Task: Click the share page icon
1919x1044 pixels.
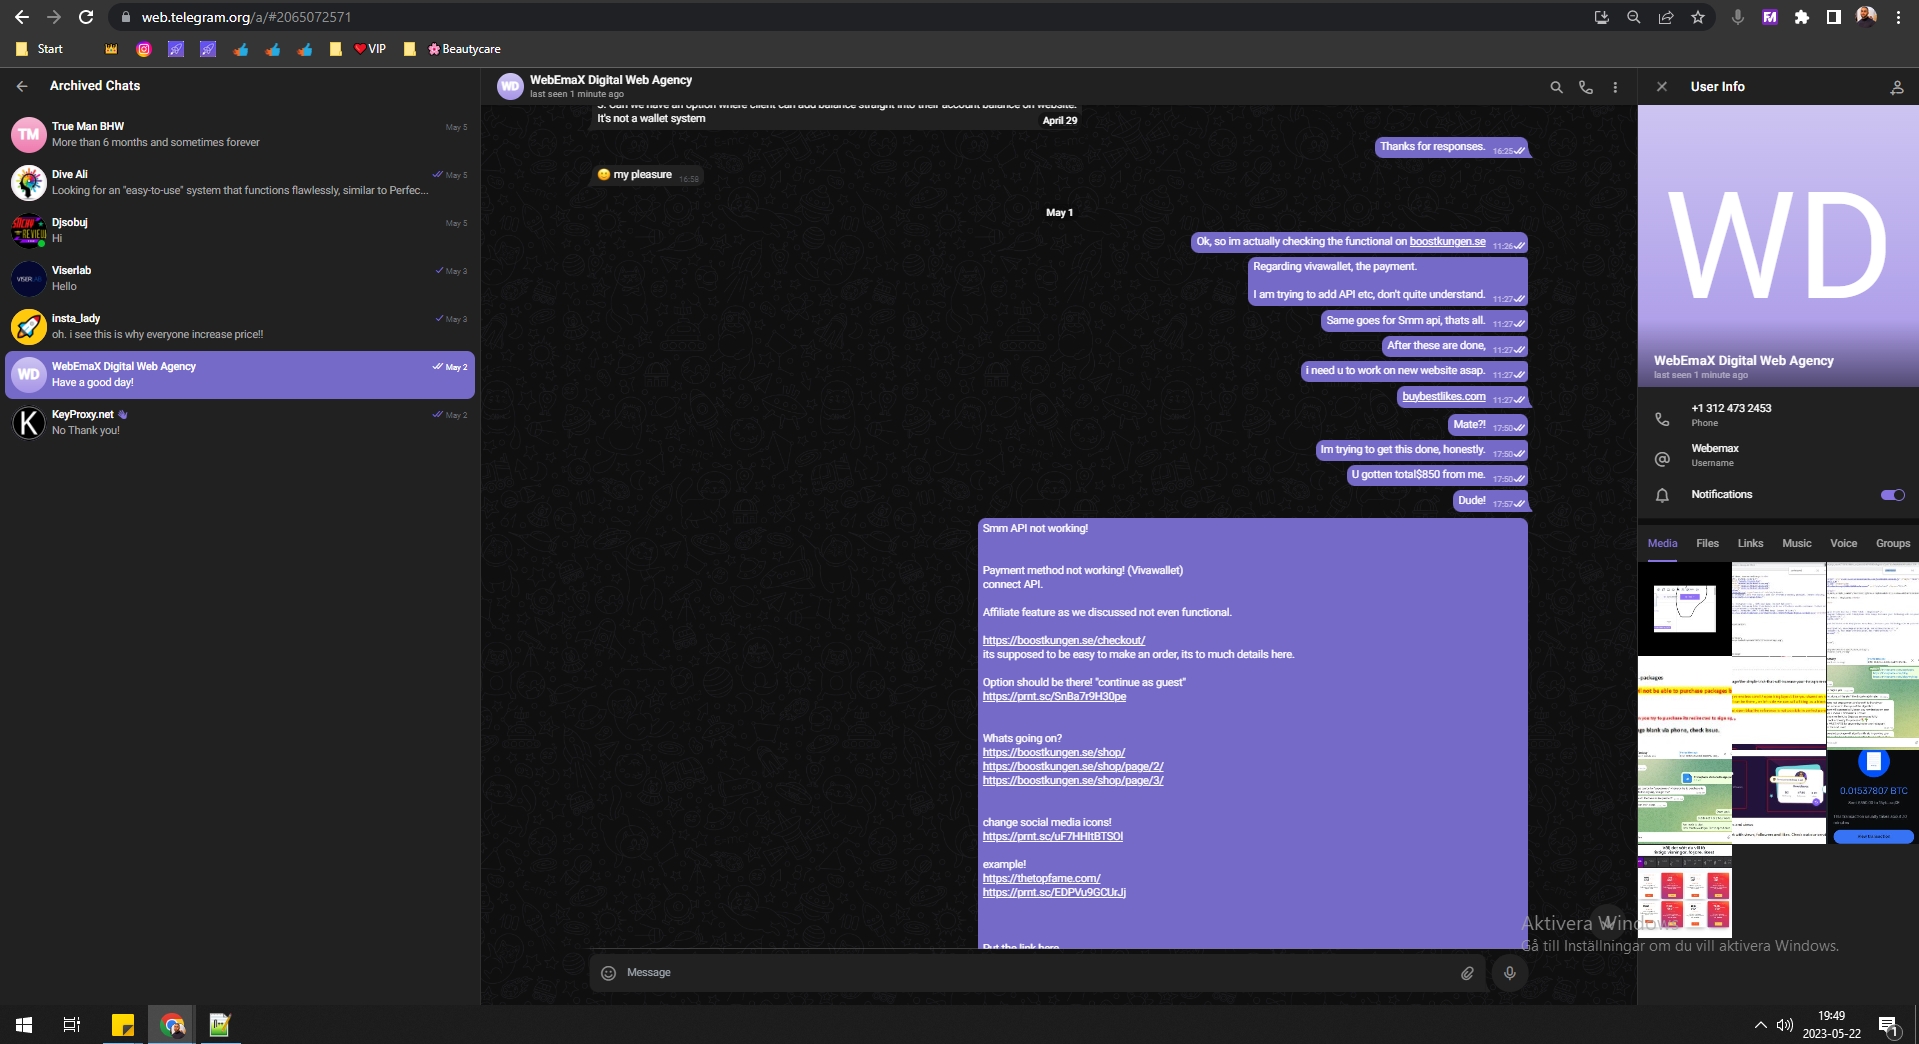Action: click(x=1666, y=17)
